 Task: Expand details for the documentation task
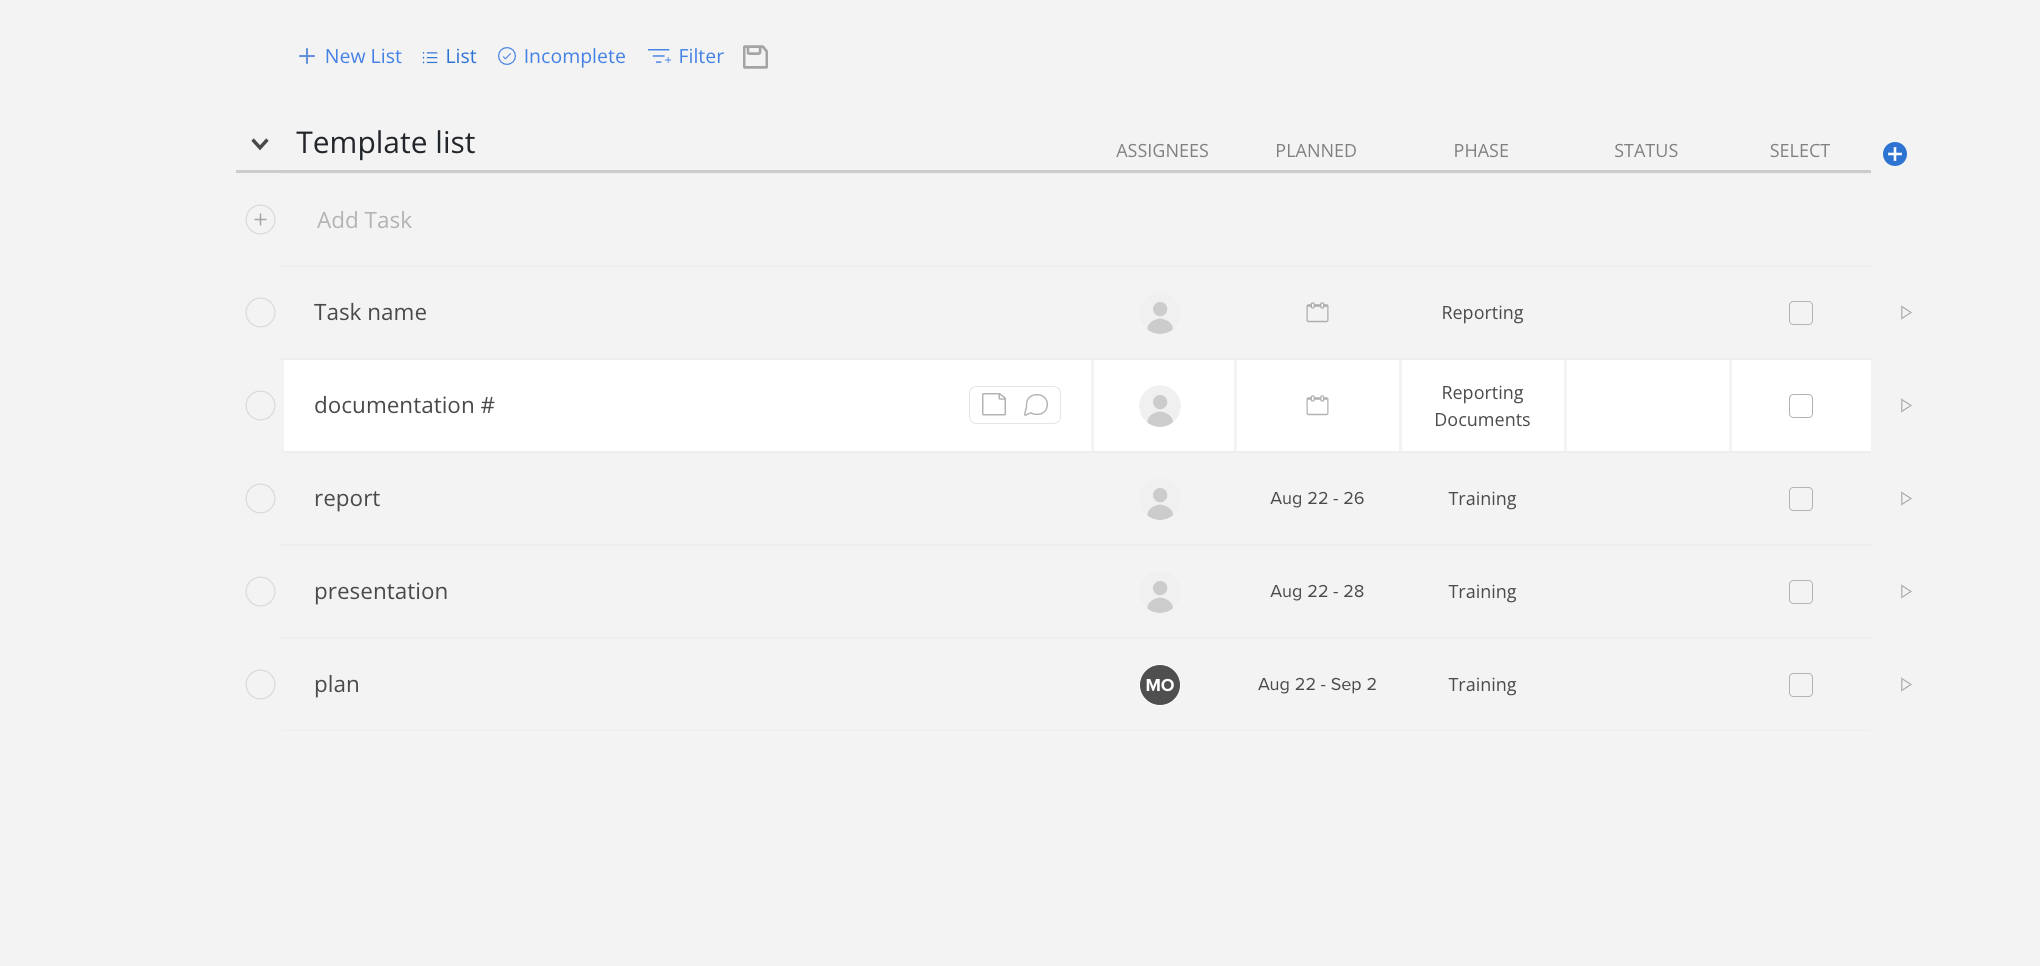[1906, 405]
